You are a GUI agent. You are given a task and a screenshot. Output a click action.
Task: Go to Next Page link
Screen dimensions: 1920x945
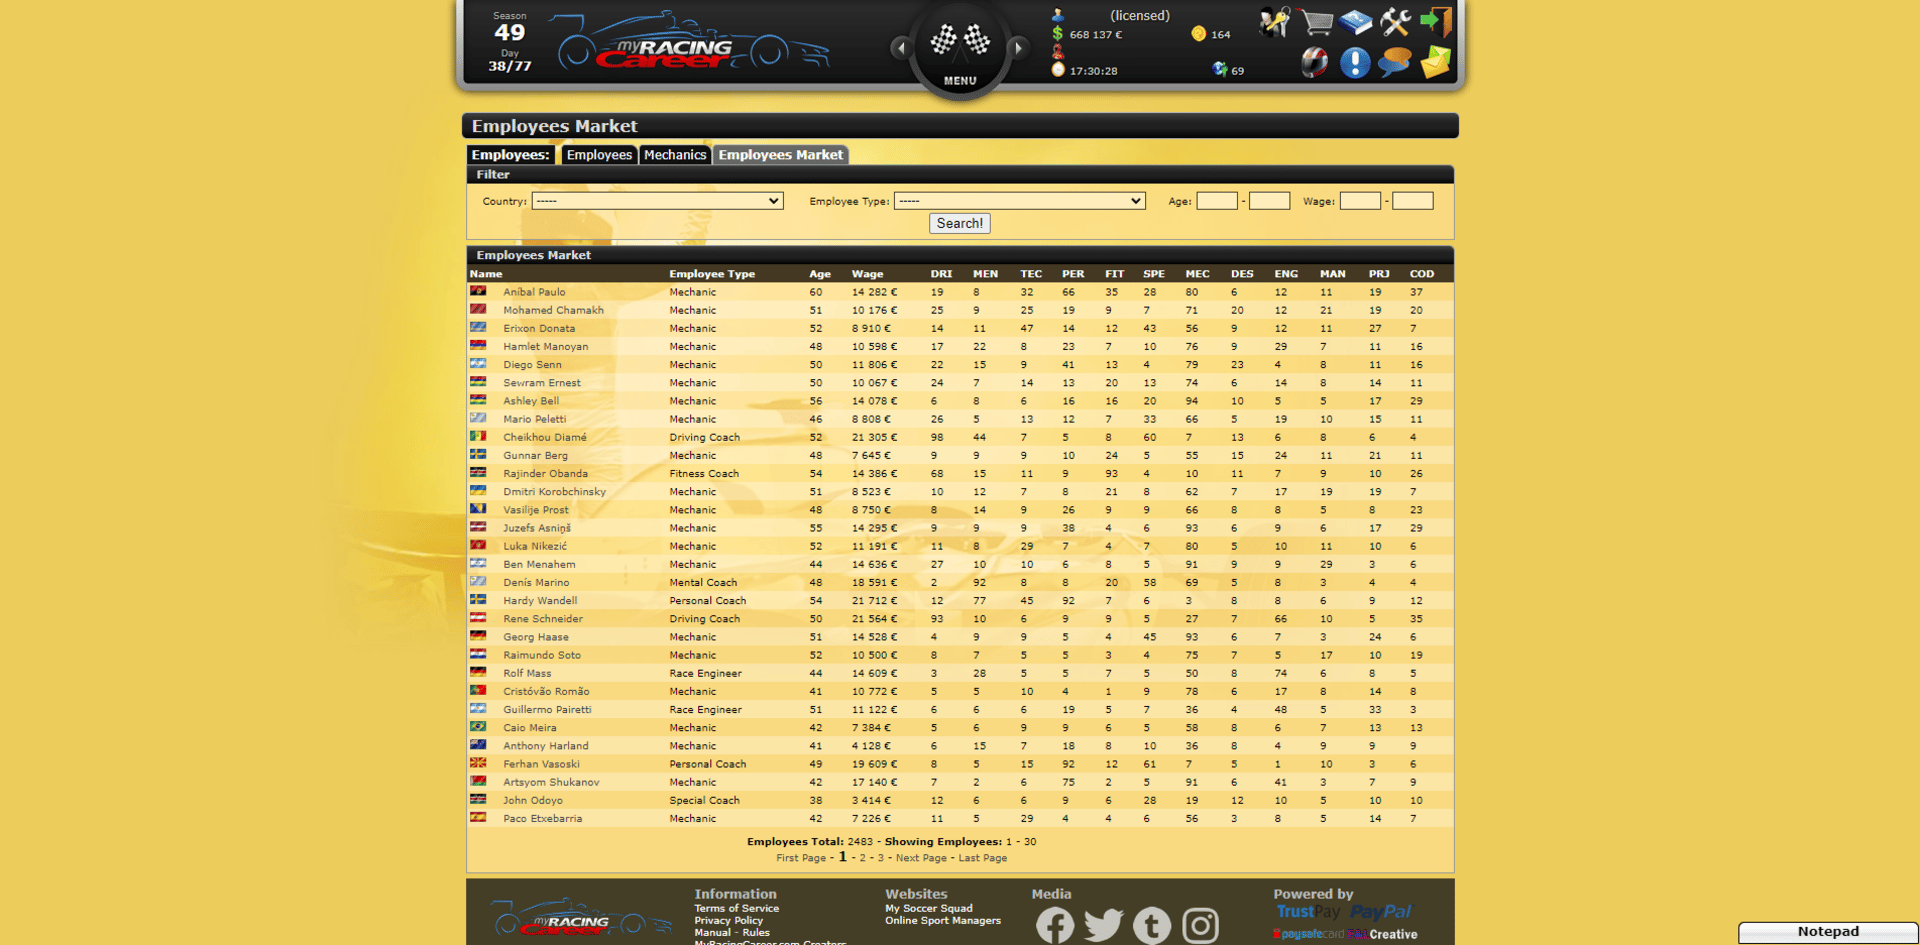coord(921,858)
